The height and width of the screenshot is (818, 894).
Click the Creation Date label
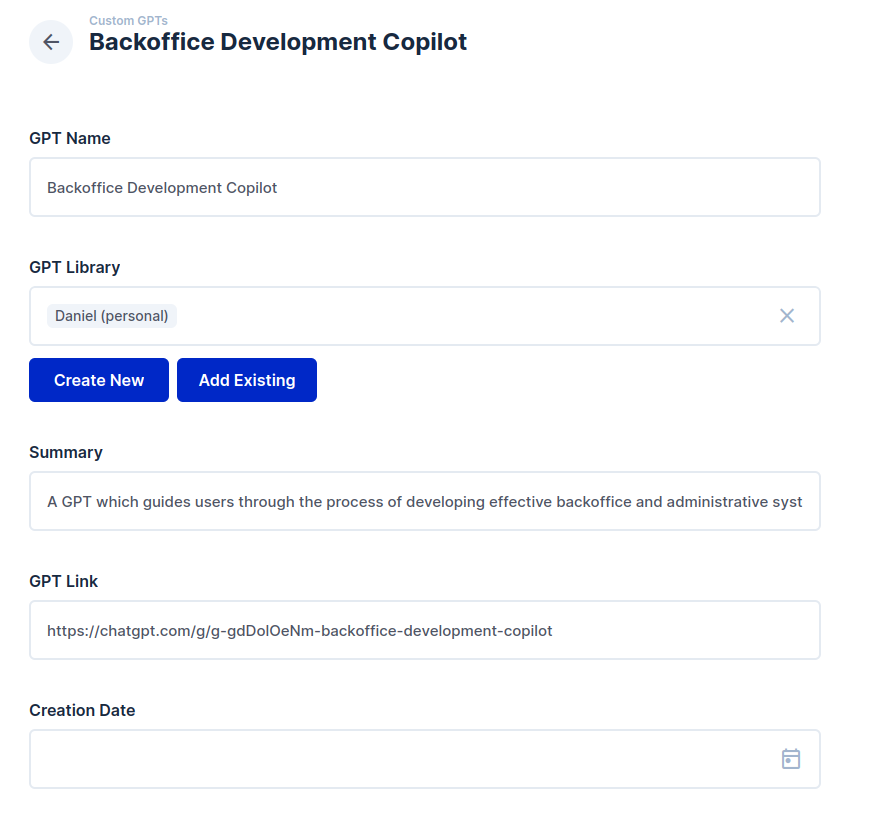tap(82, 710)
